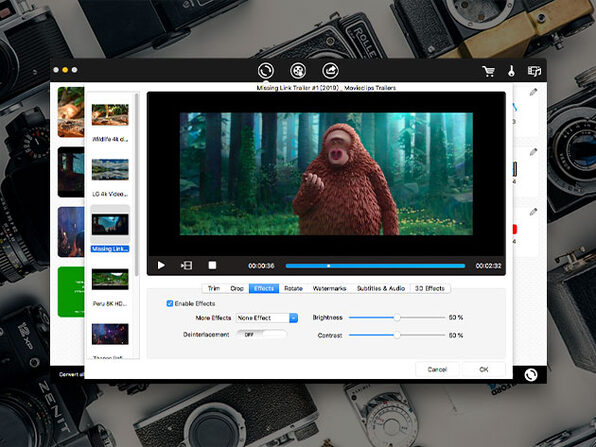Select the LG 4k Video thumbnail
This screenshot has height=447, width=596.
click(x=110, y=170)
